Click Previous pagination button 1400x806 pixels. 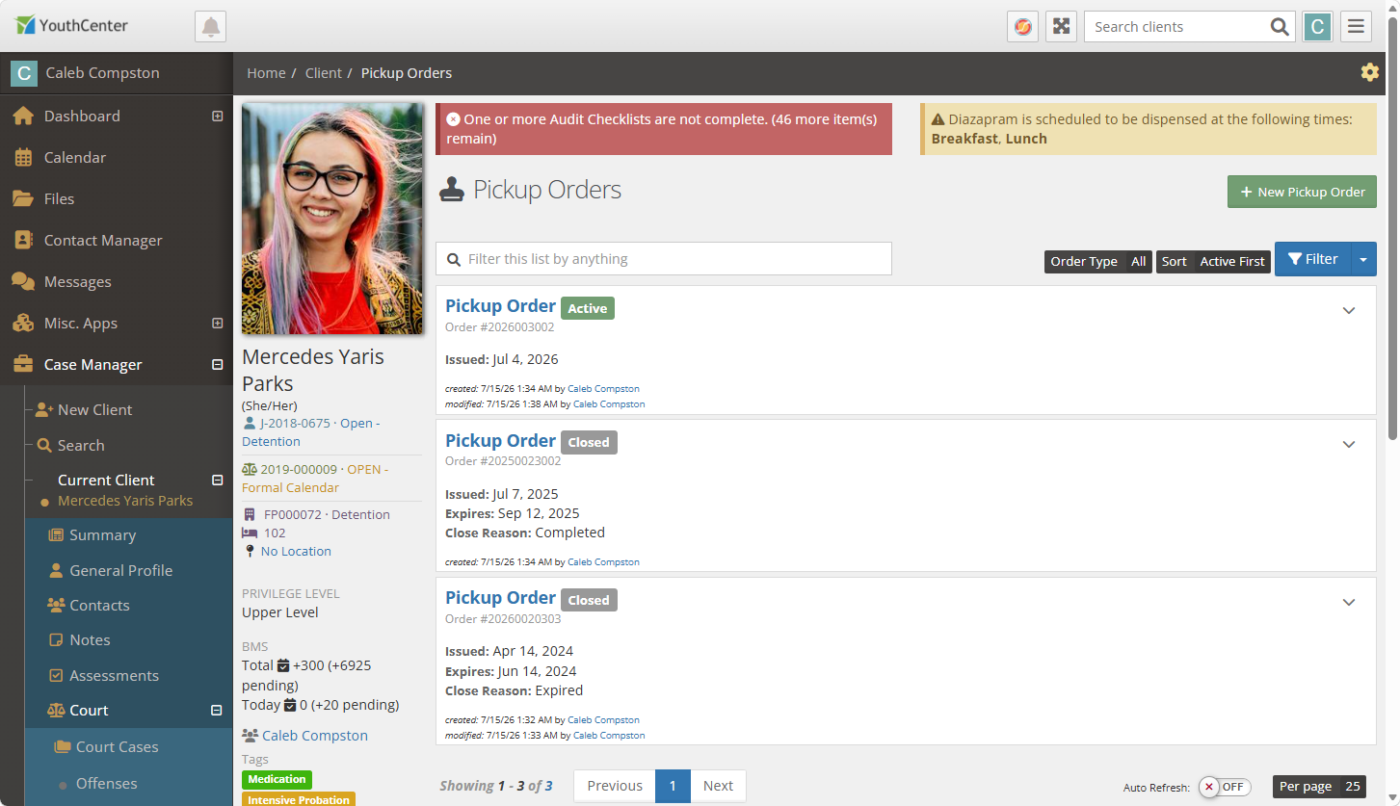[x=614, y=786]
